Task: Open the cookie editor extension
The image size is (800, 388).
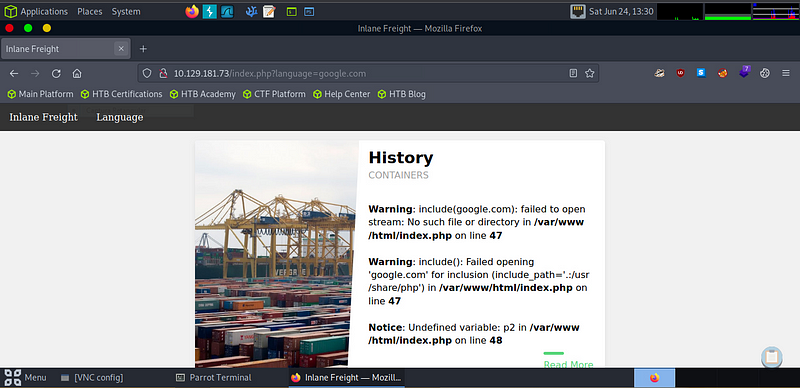Action: (764, 73)
